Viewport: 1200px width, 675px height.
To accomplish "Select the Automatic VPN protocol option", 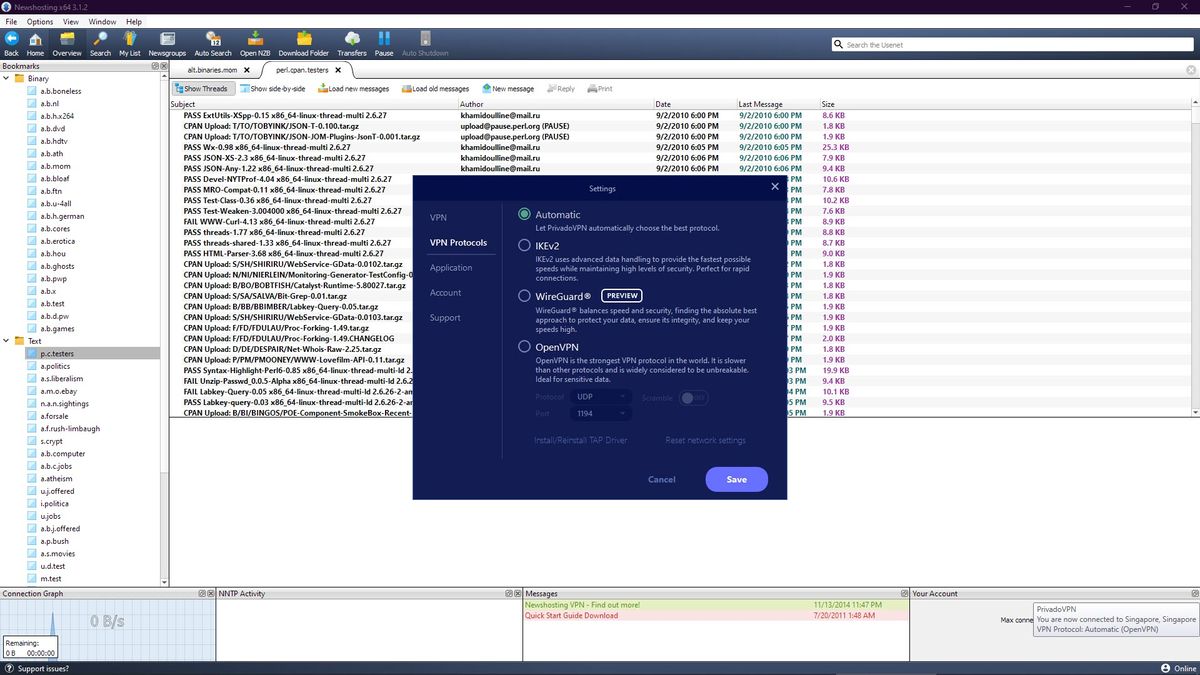I will click(x=524, y=214).
